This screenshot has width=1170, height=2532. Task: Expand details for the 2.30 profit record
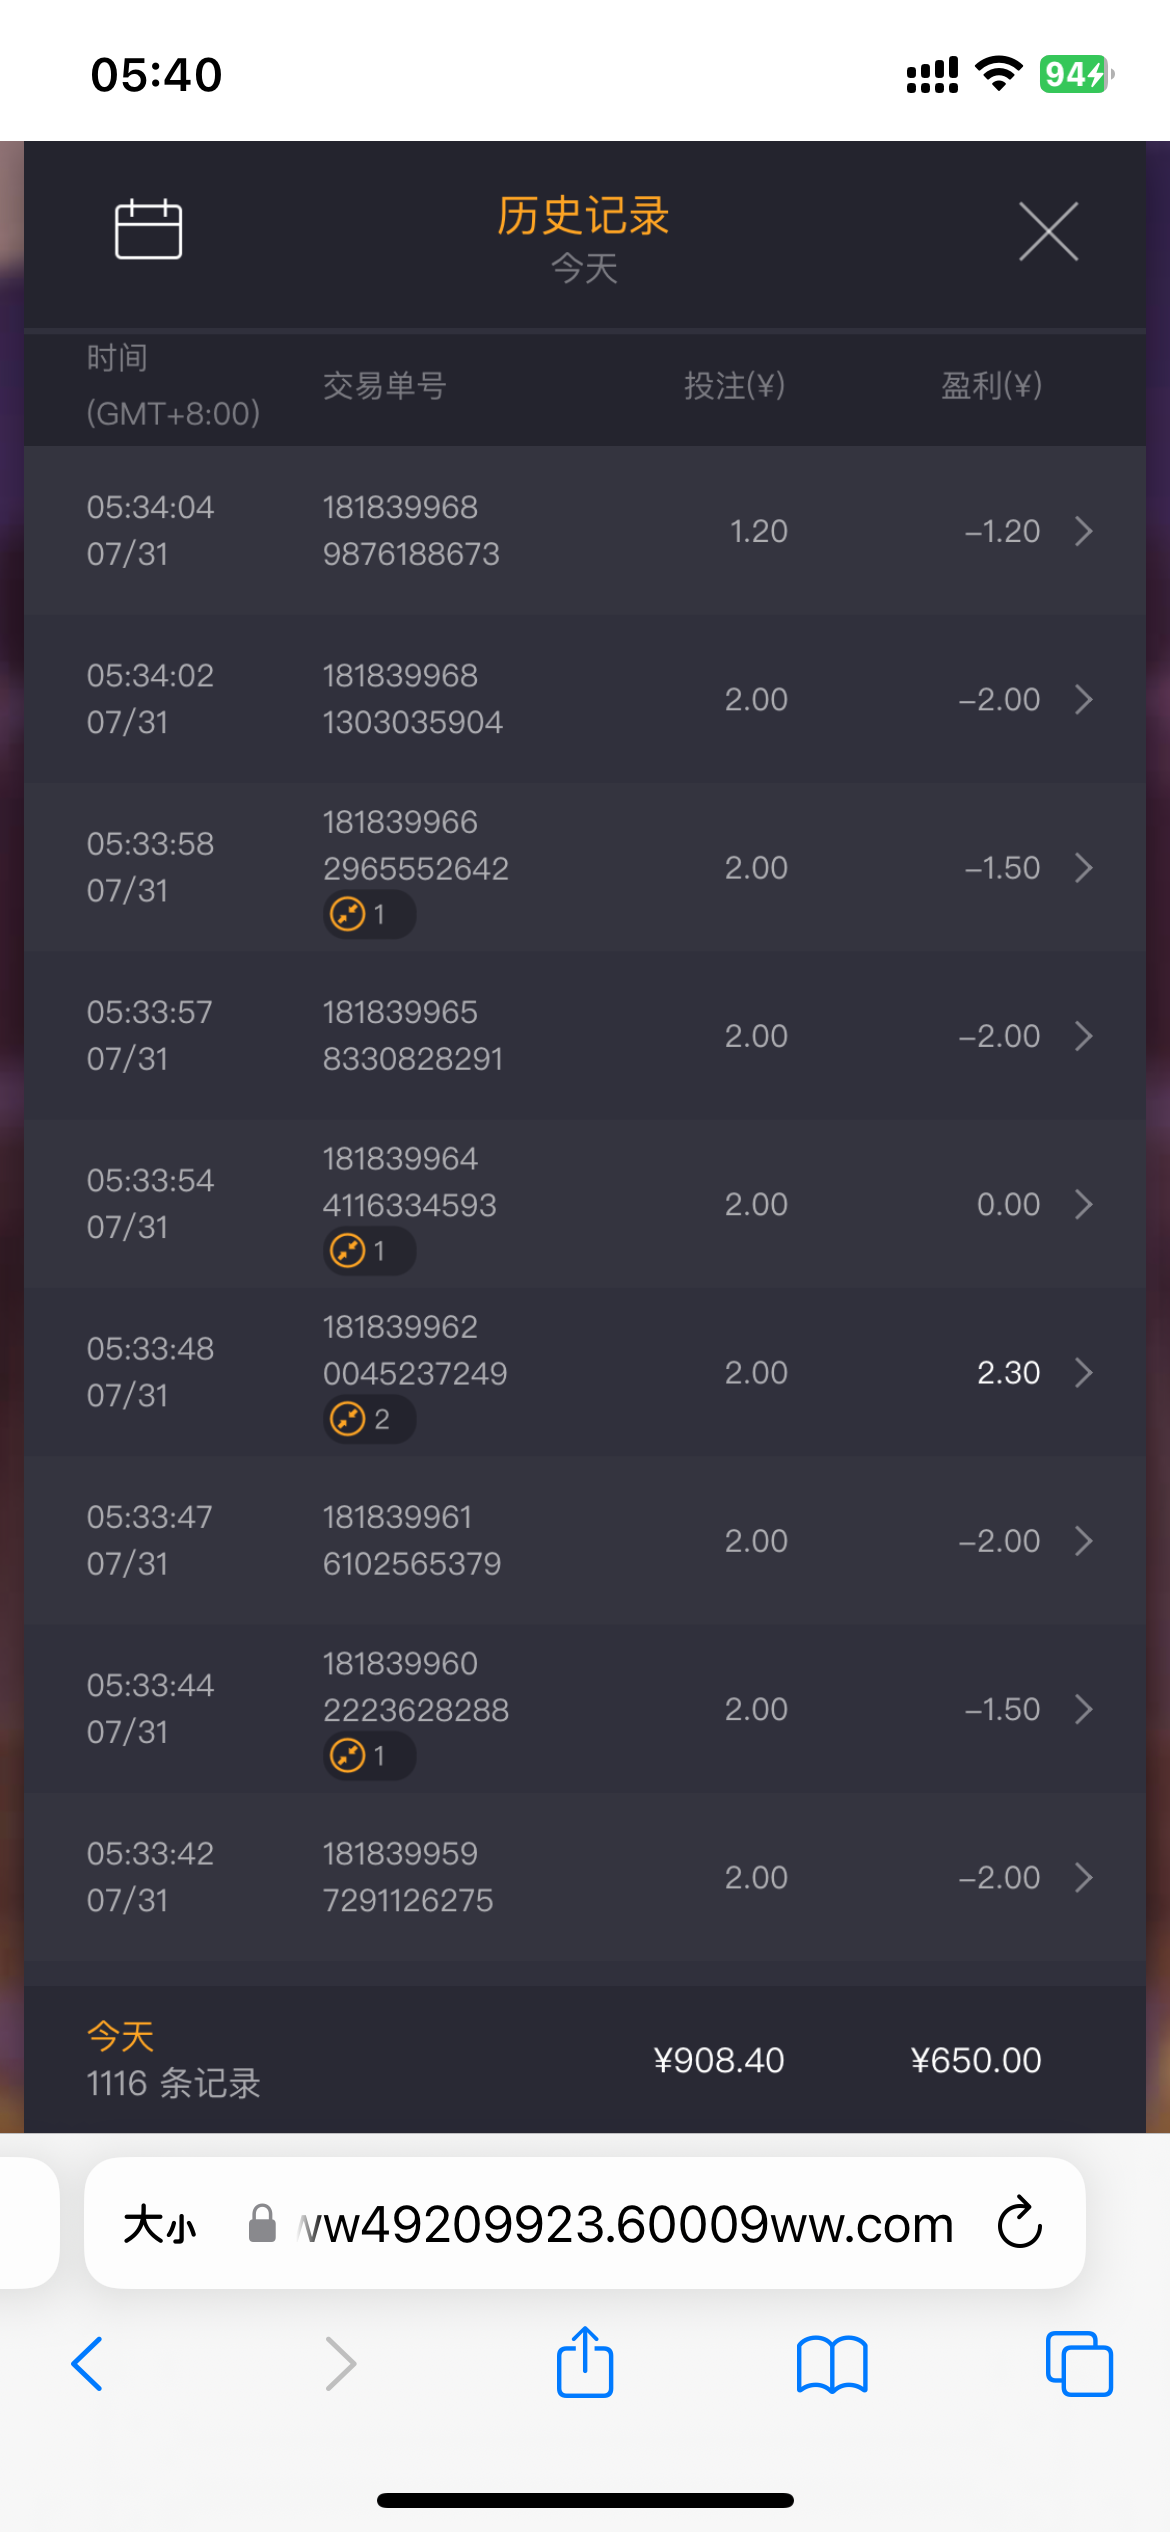click(1083, 1373)
